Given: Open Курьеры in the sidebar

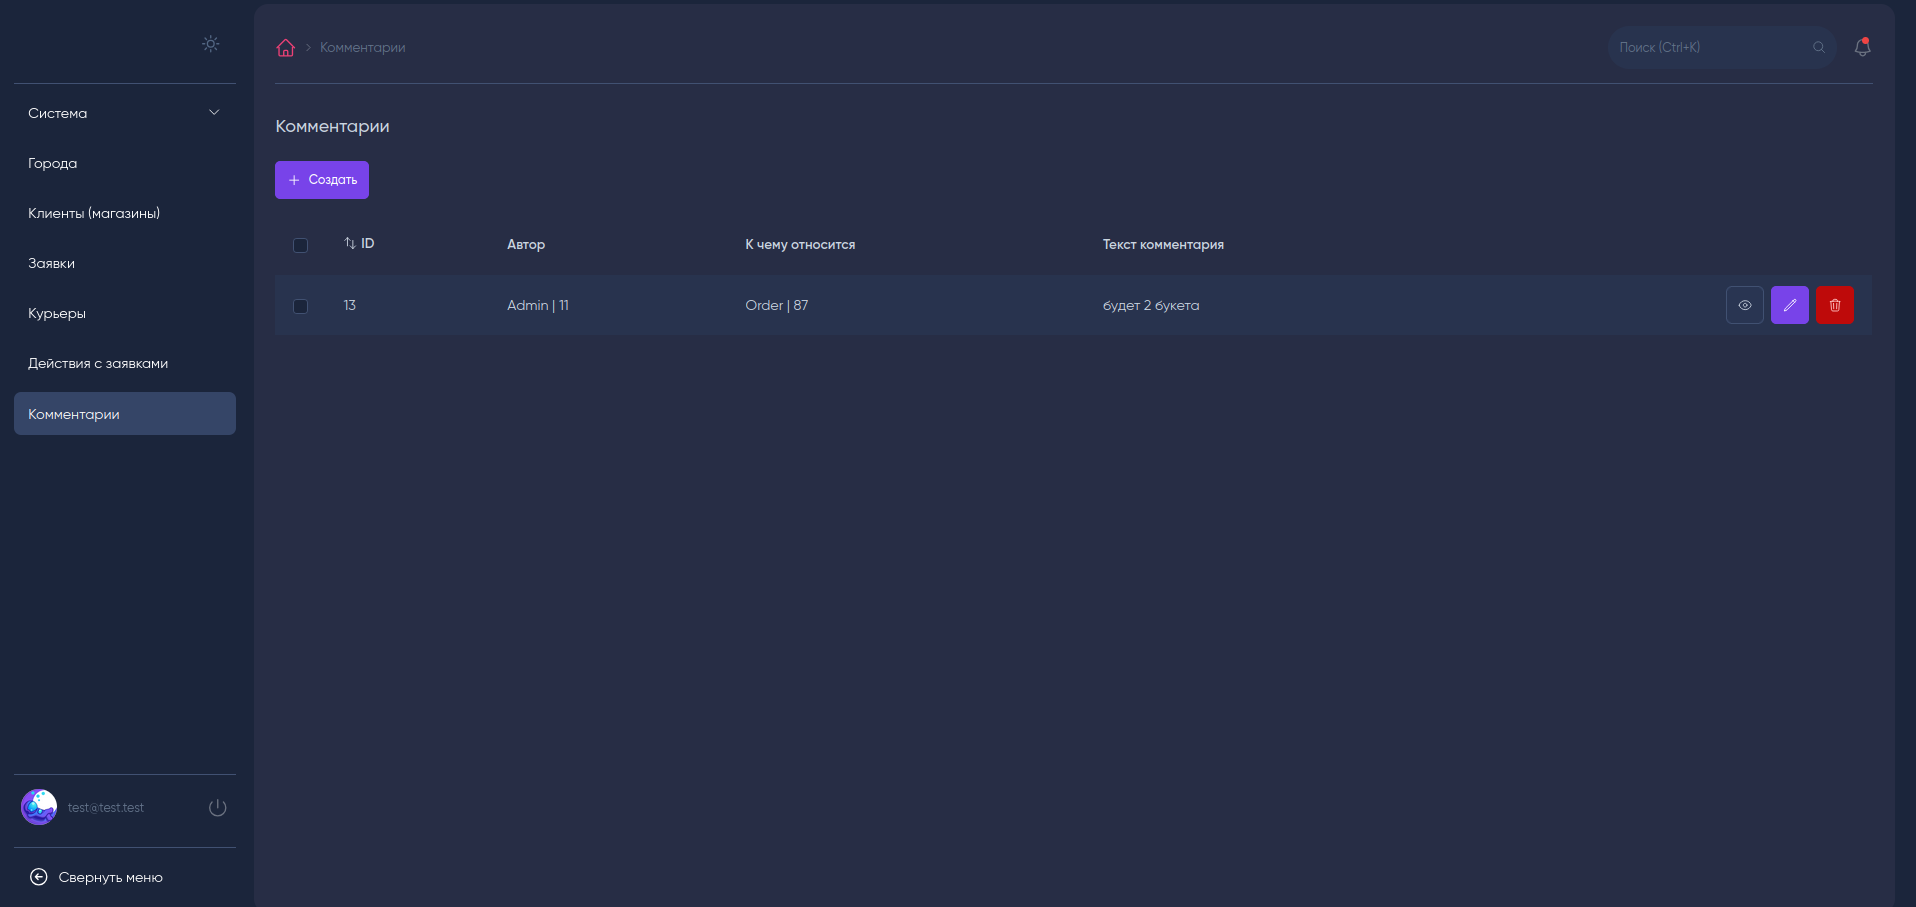Looking at the screenshot, I should pos(57,313).
